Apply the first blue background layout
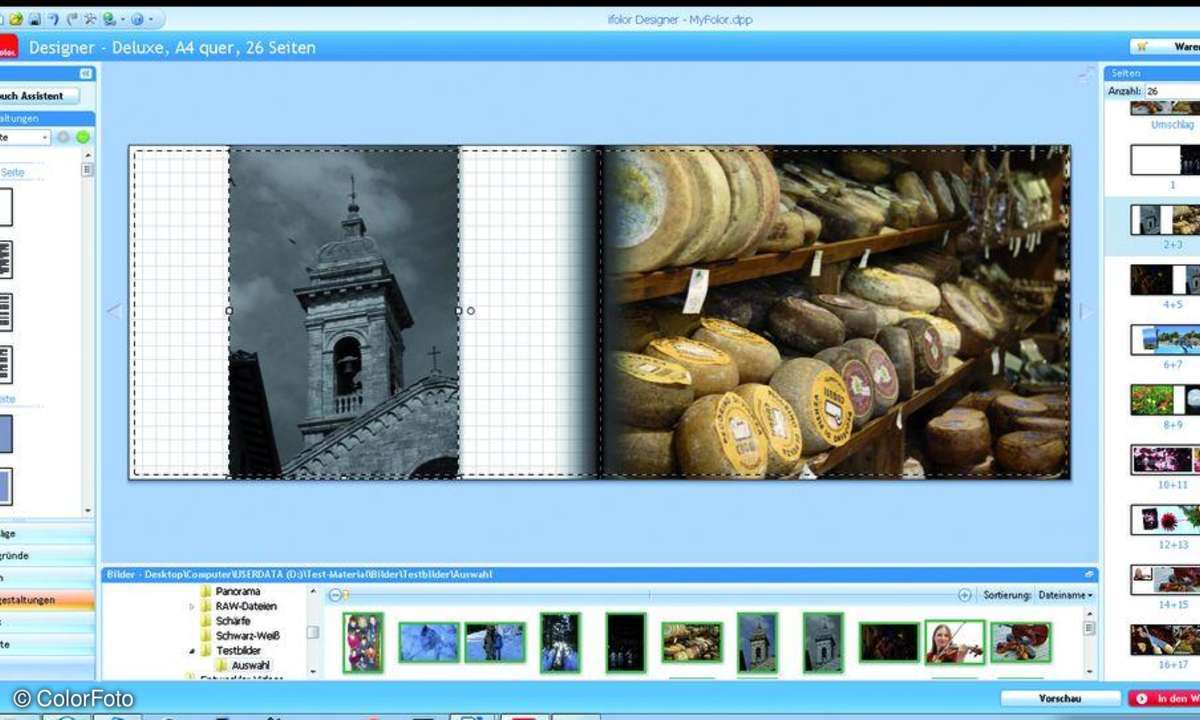Screen dimensions: 1200x720 6,434
